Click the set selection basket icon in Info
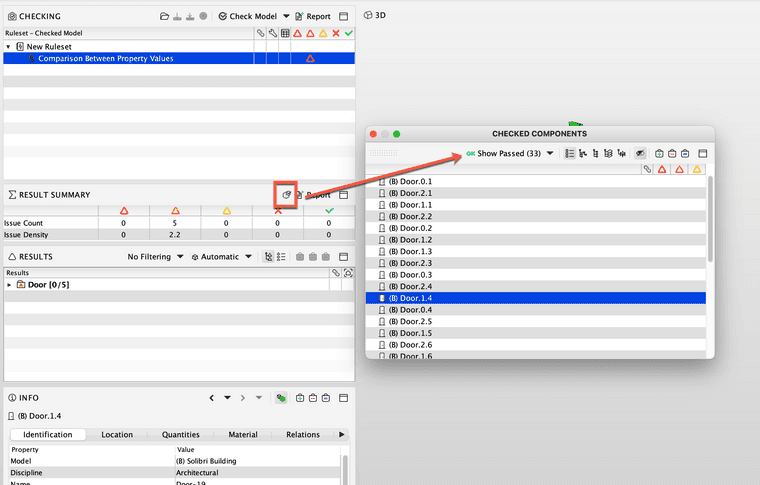 326,398
